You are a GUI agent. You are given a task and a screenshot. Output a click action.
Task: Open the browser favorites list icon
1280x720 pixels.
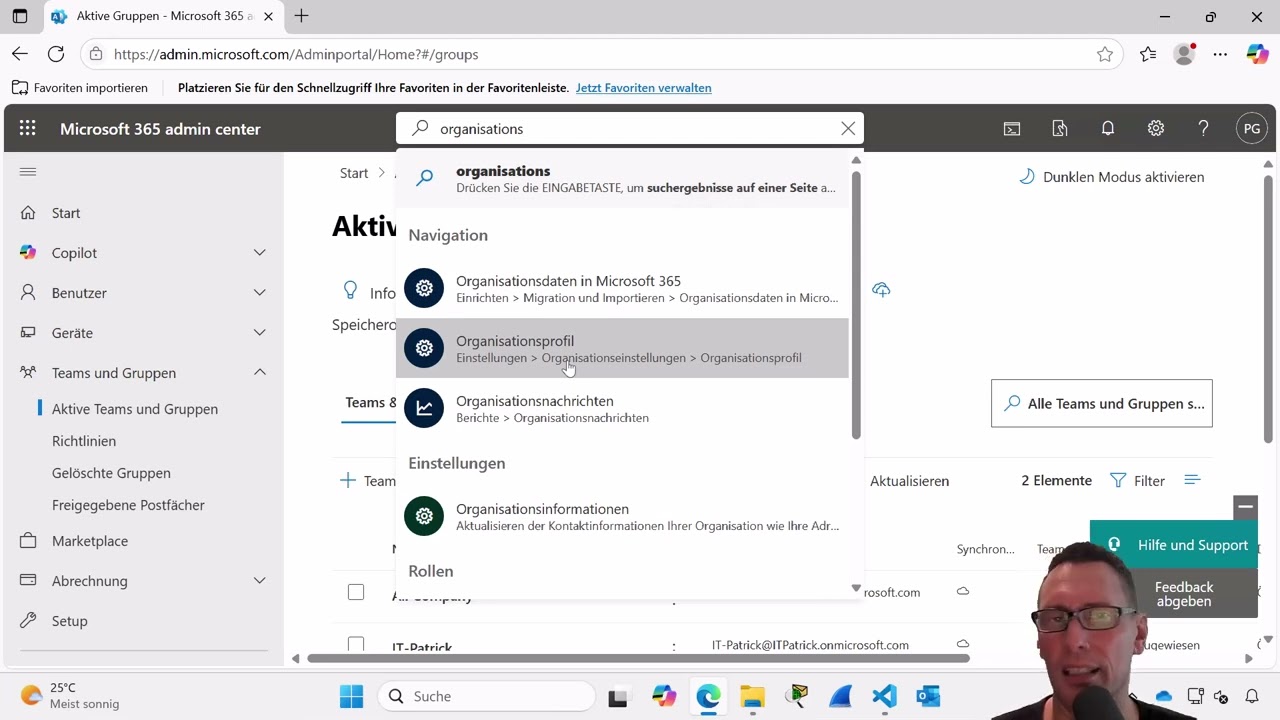tap(1147, 54)
